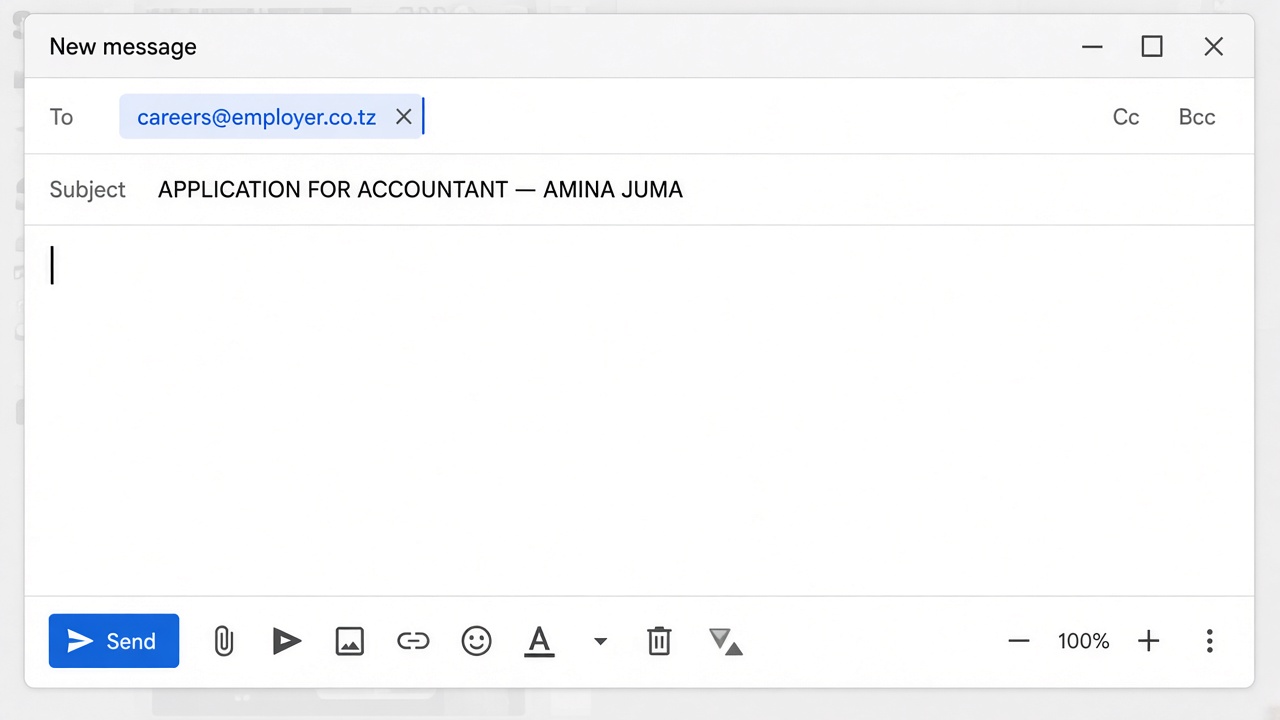This screenshot has height=720, width=1280.
Task: Minimize the New message window
Action: tap(1092, 47)
